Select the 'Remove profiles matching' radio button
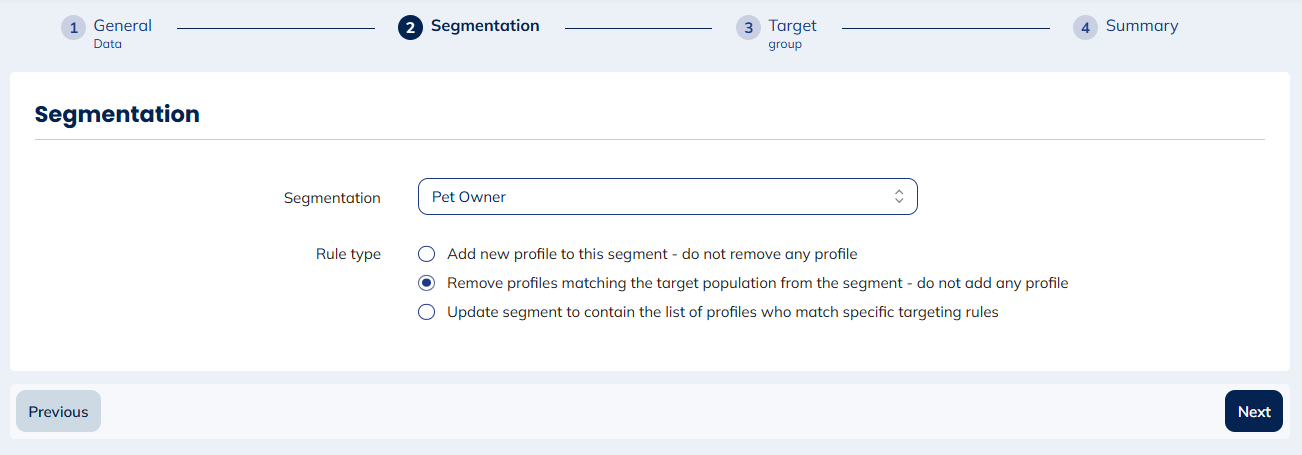 click(427, 283)
